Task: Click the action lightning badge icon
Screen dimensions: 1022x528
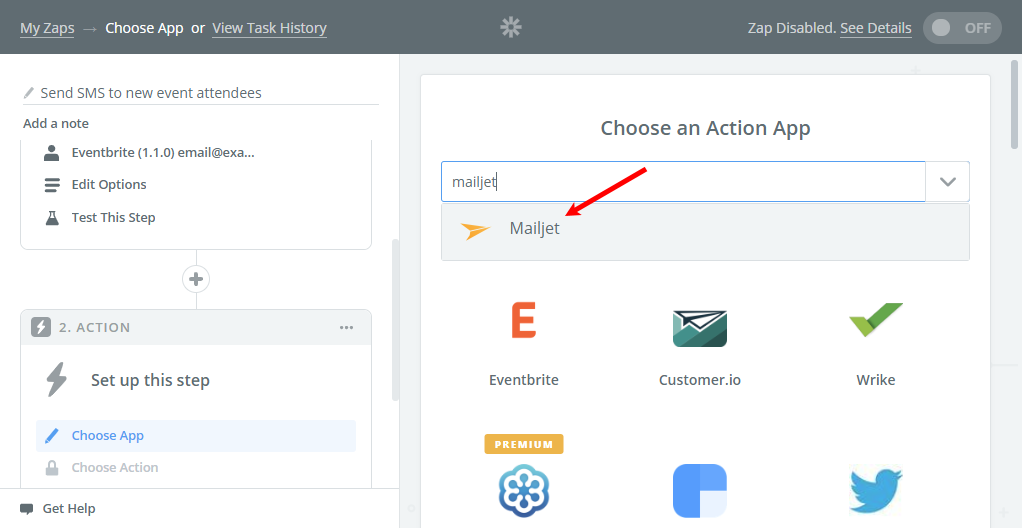Action: point(40,327)
